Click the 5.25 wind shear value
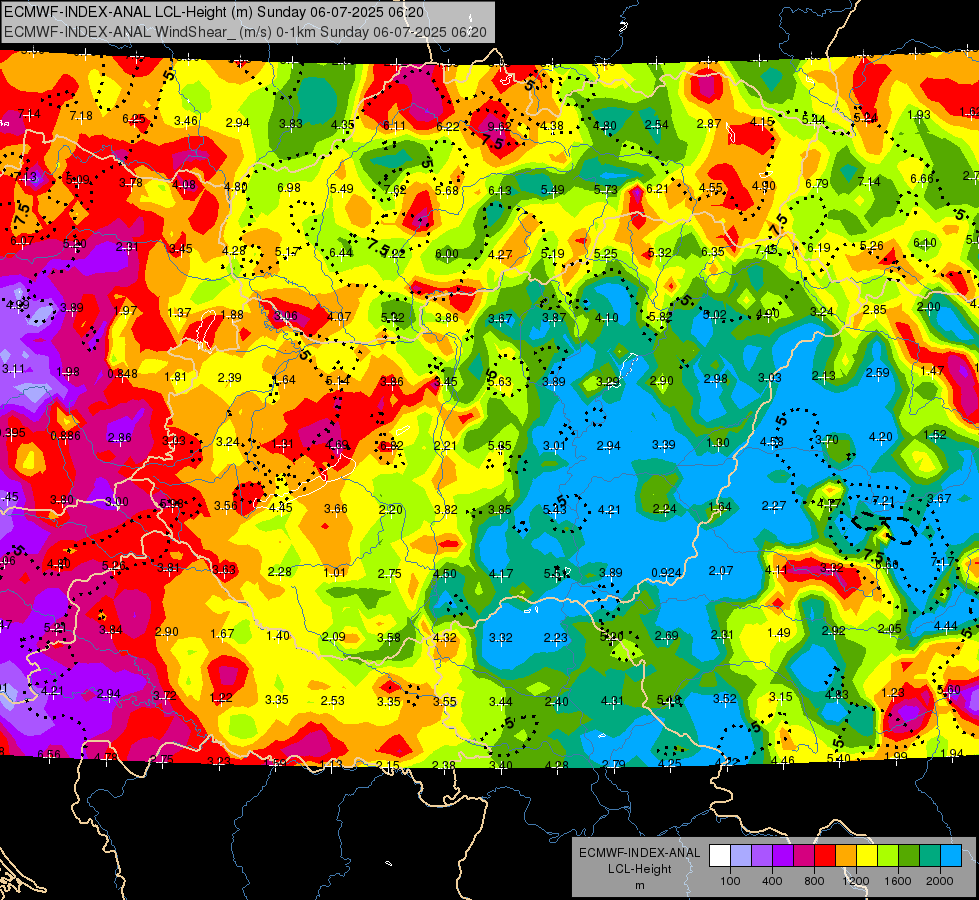Image resolution: width=979 pixels, height=900 pixels. pos(606,254)
